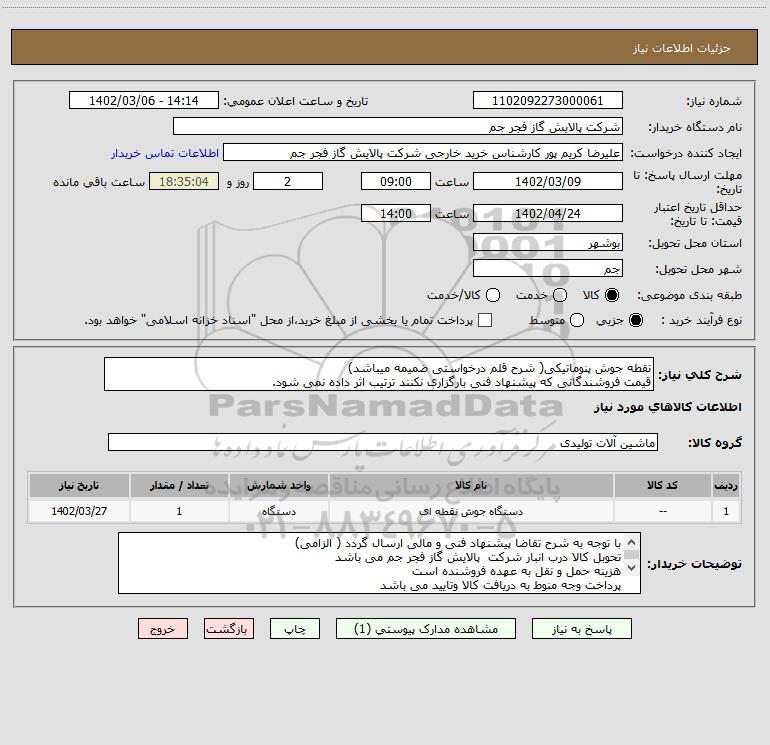Click the need date cell 1402/03/27
The image size is (770, 745).
(79, 511)
